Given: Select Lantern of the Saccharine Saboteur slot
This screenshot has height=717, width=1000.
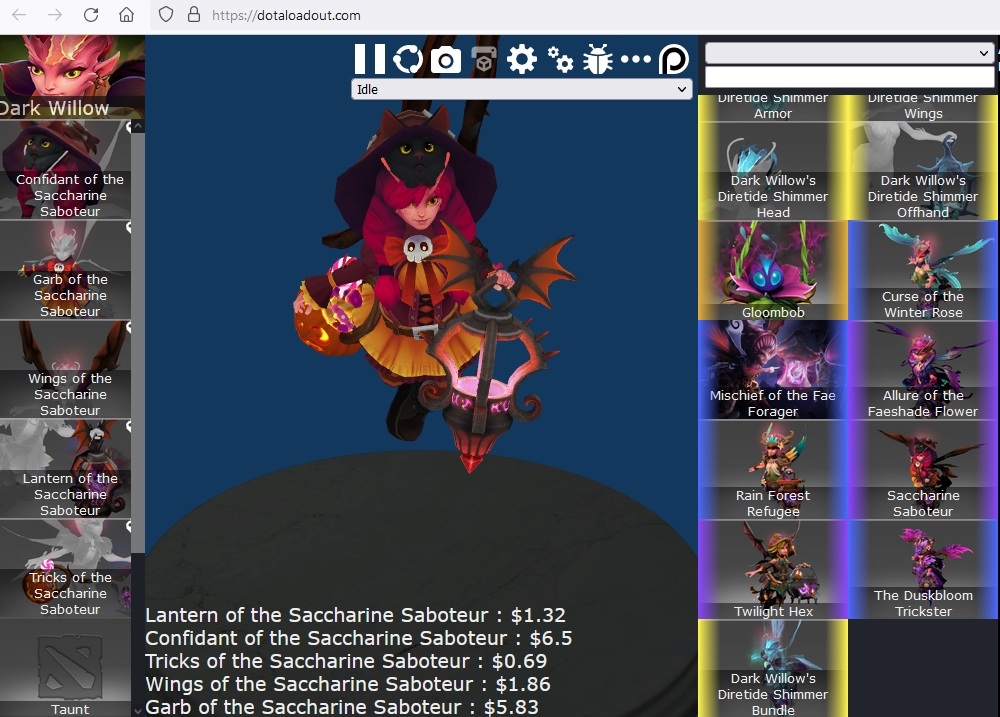Looking at the screenshot, I should pyautogui.click(x=65, y=469).
